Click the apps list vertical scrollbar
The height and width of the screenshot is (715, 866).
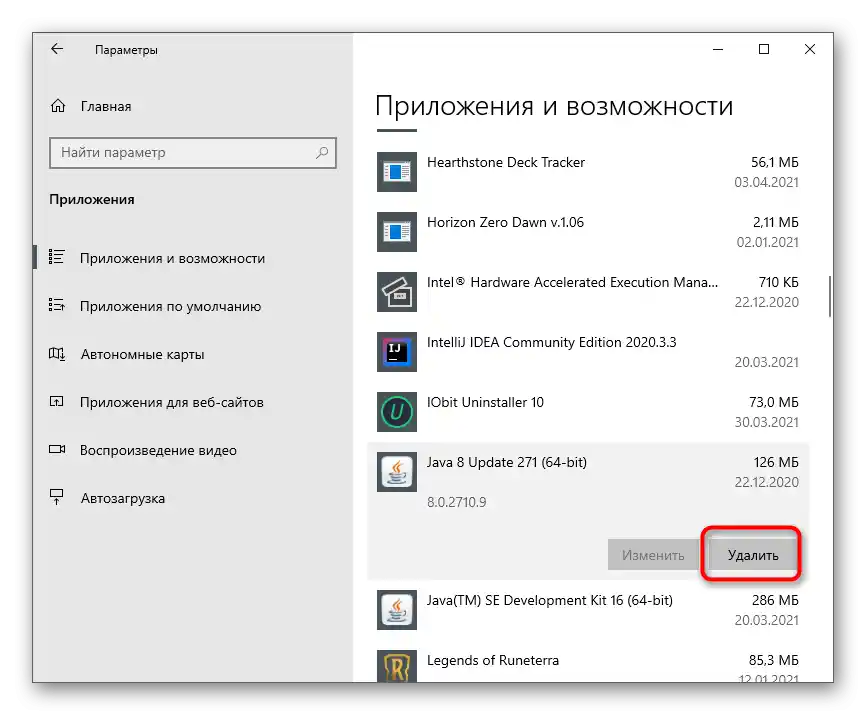pos(830,296)
